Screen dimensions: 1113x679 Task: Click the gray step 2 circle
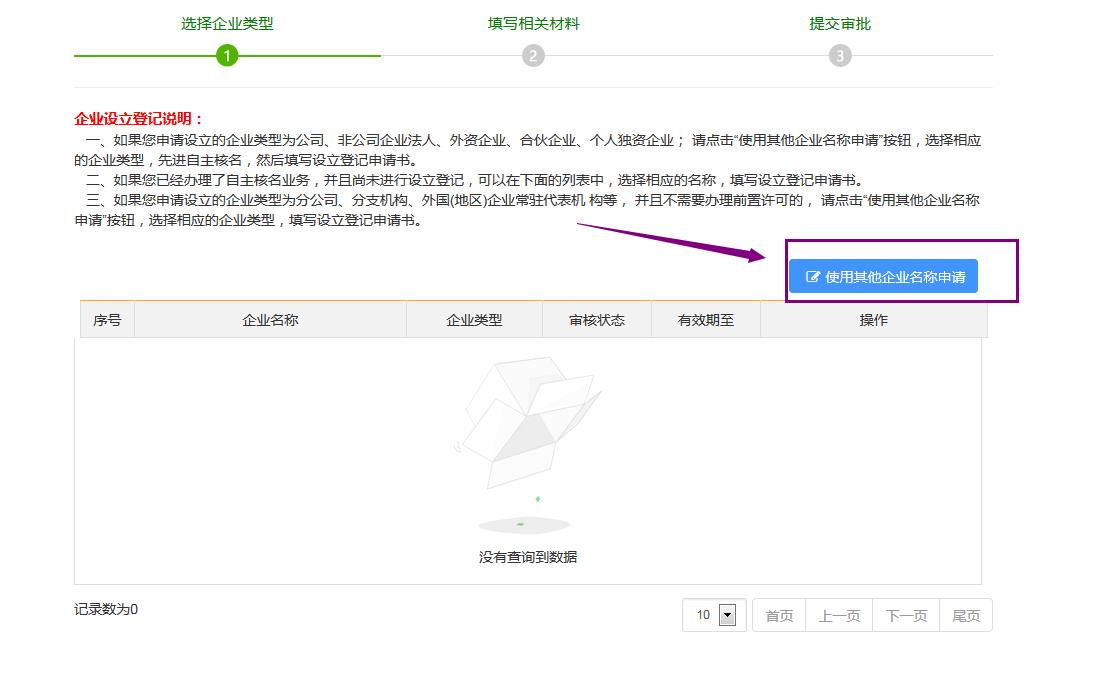533,56
